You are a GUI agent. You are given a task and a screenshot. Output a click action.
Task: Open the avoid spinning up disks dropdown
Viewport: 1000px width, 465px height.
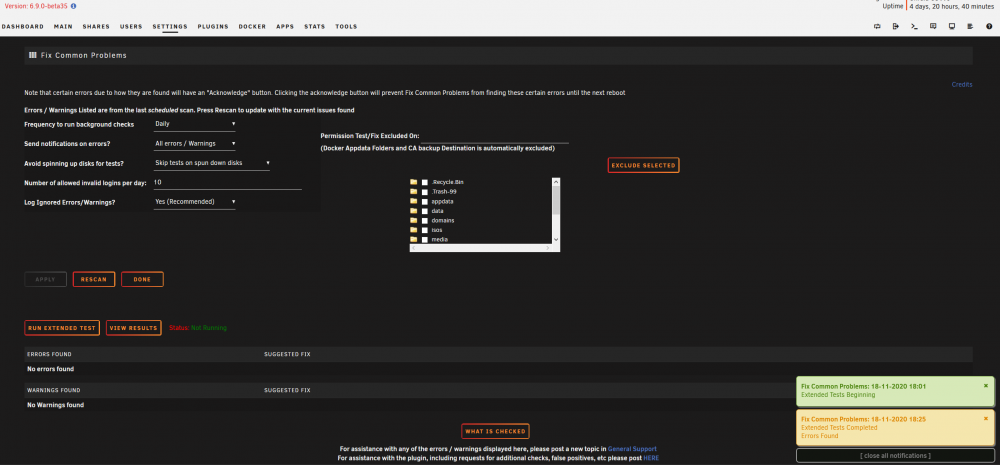[212, 163]
